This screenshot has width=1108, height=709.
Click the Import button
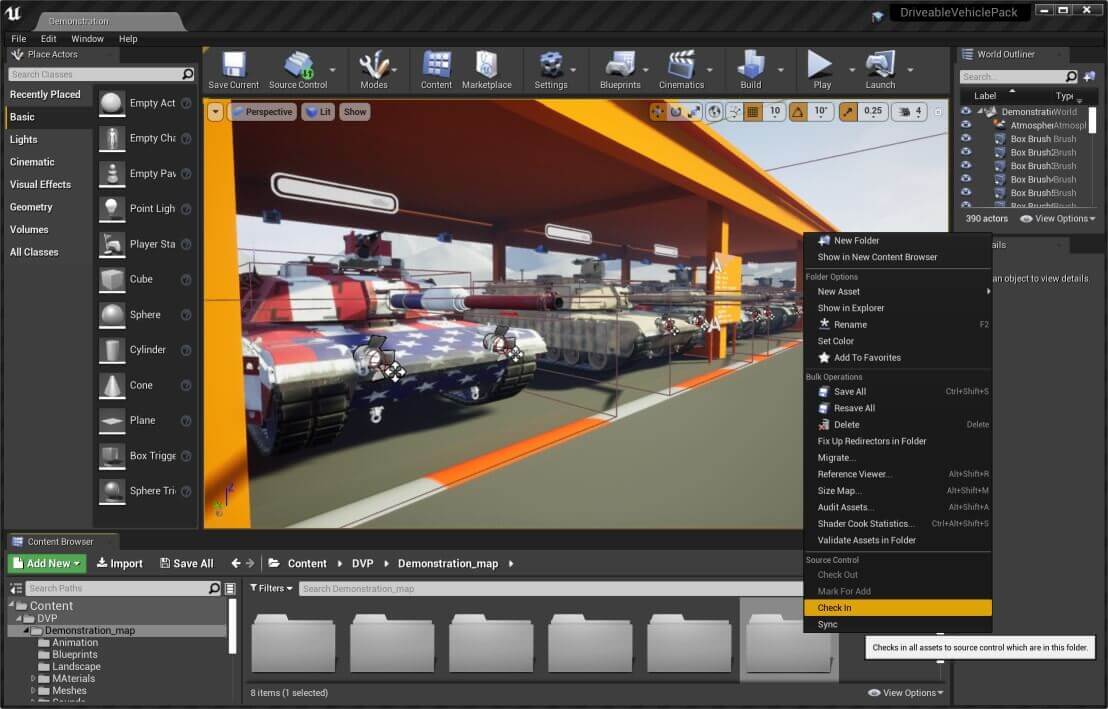(x=119, y=563)
